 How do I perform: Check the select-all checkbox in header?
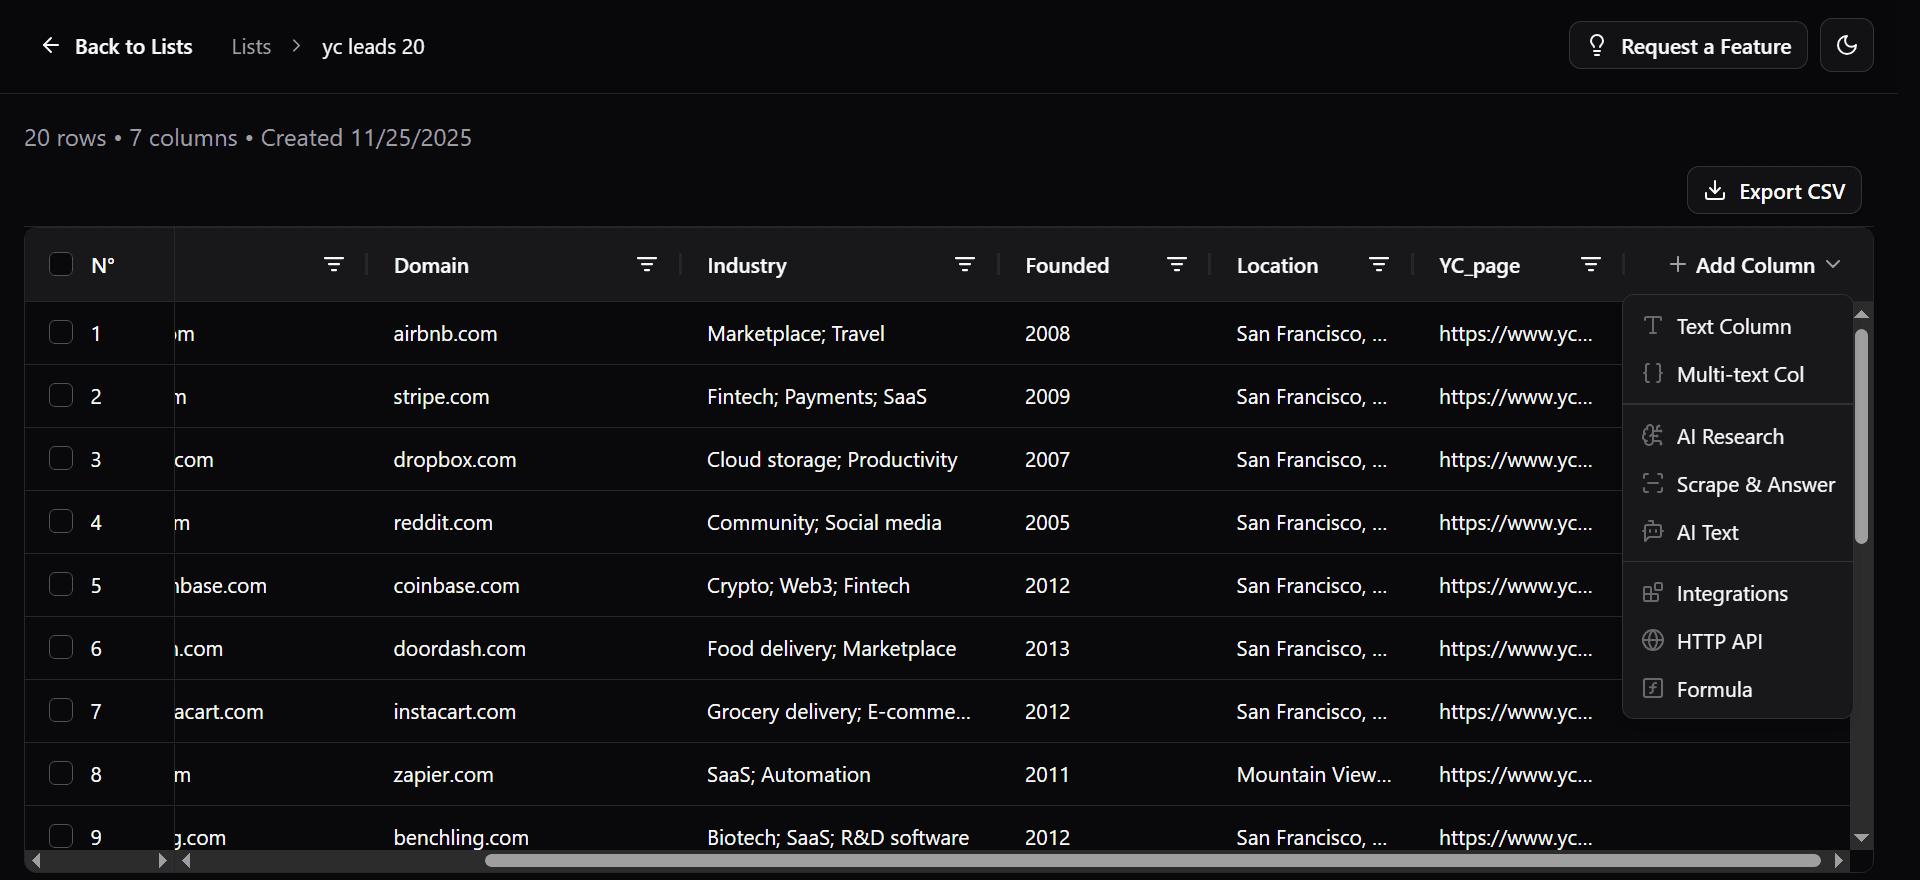(x=61, y=264)
